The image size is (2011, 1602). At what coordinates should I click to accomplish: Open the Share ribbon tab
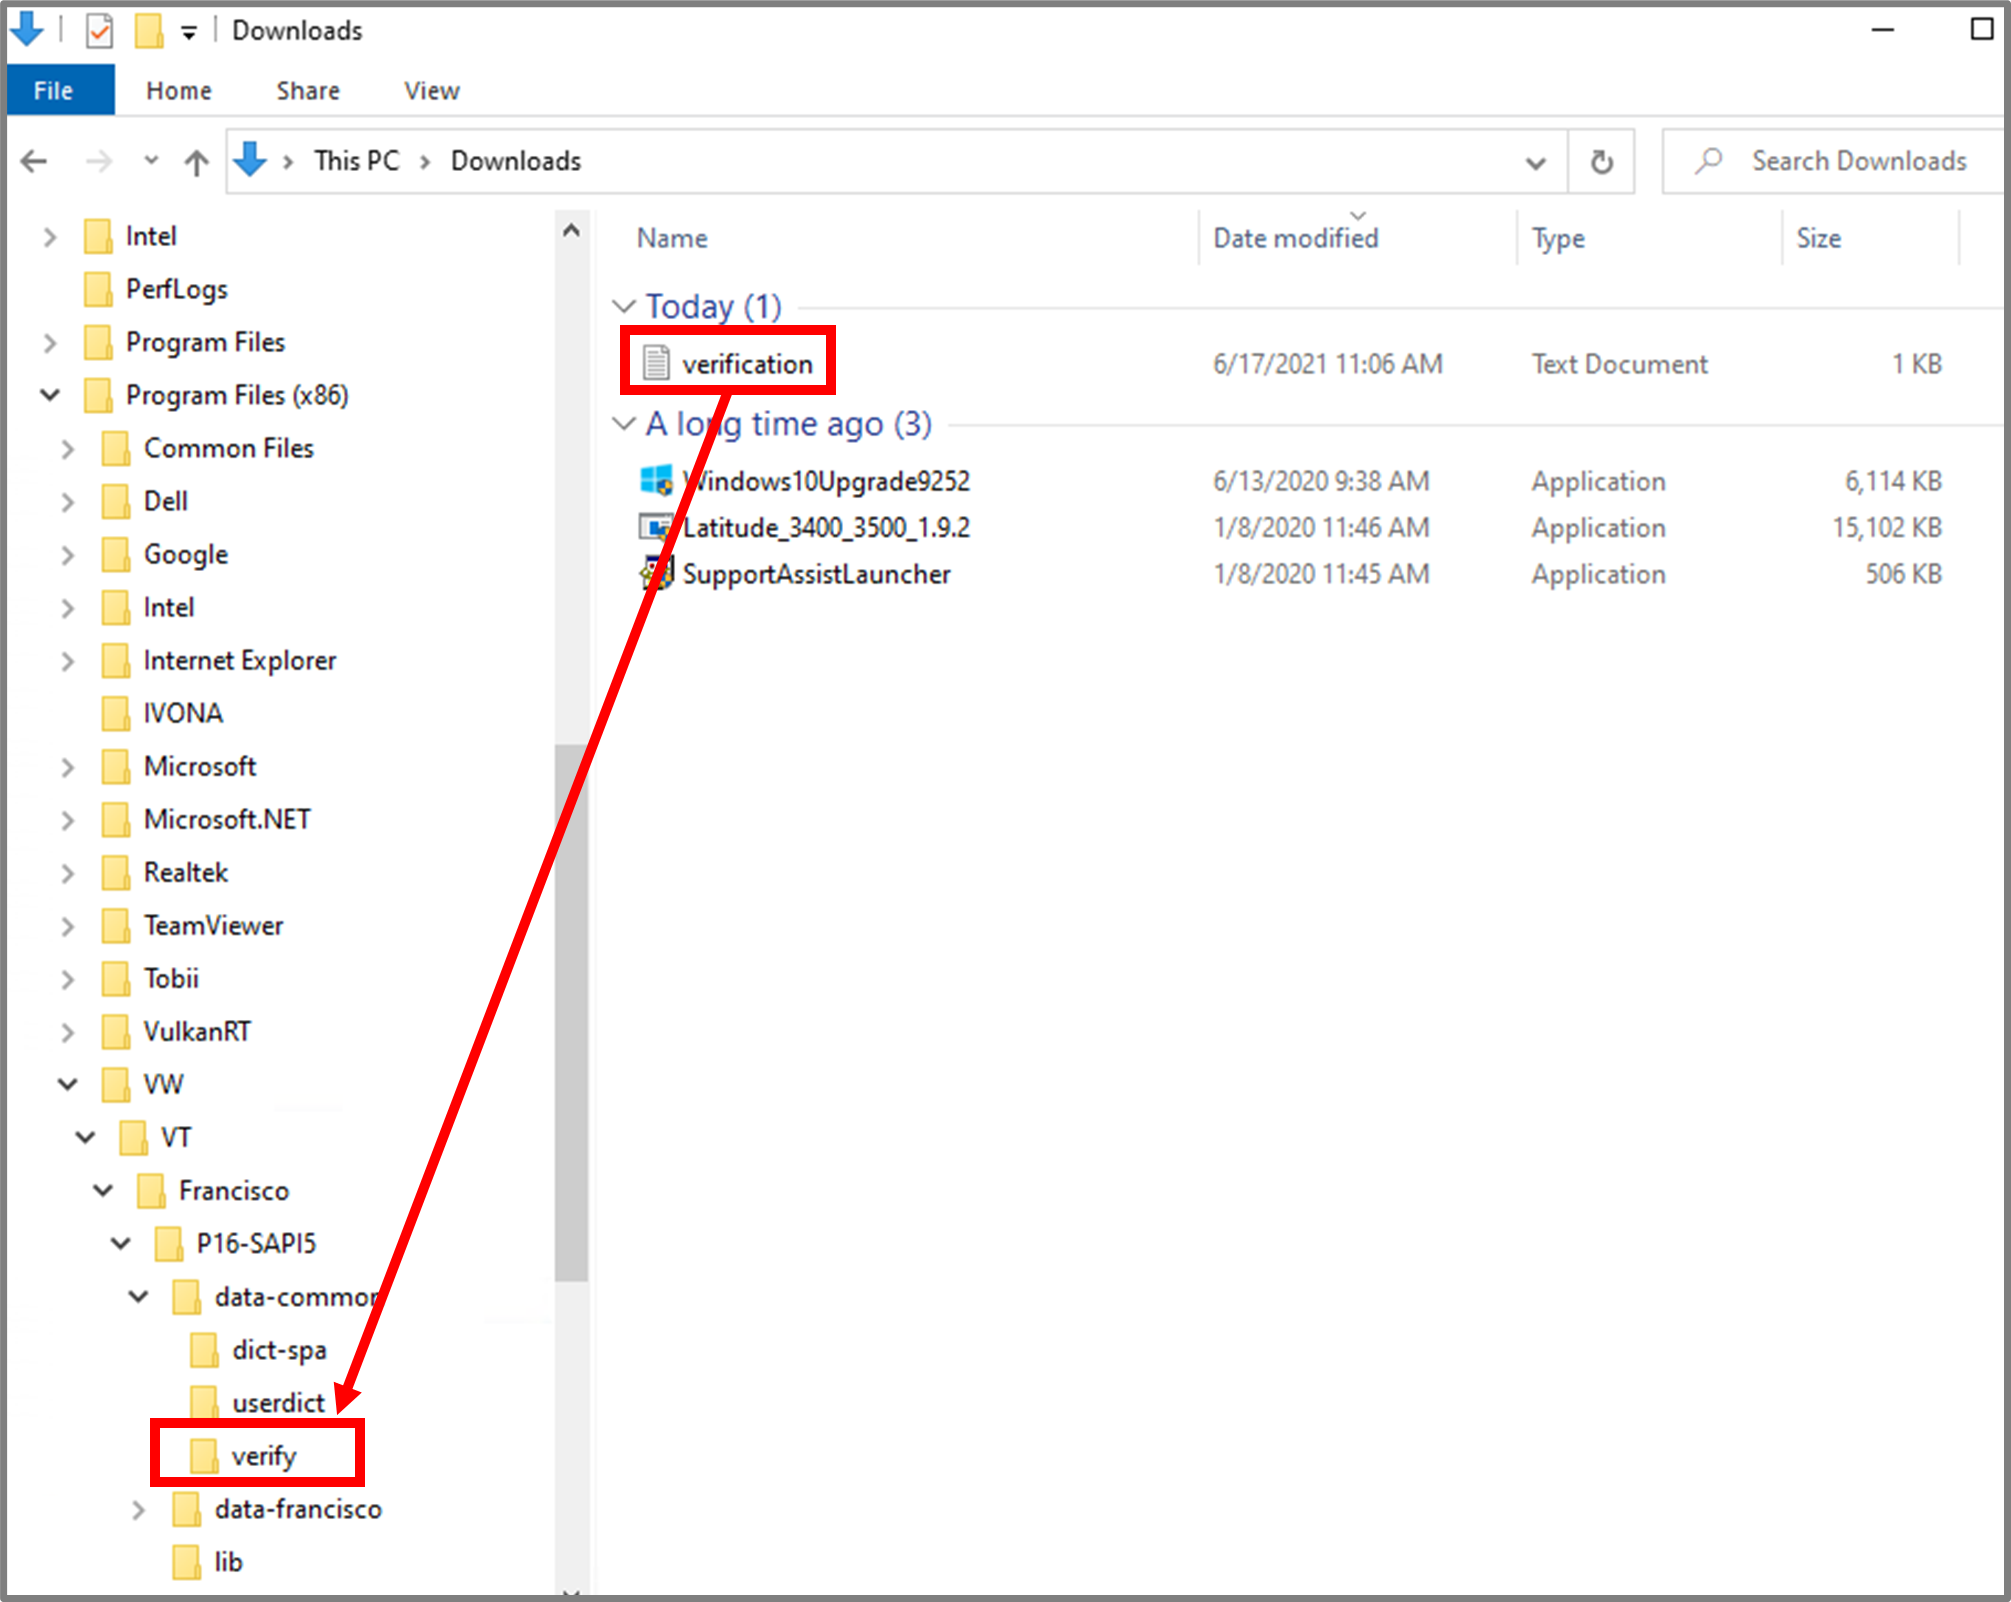[x=308, y=91]
